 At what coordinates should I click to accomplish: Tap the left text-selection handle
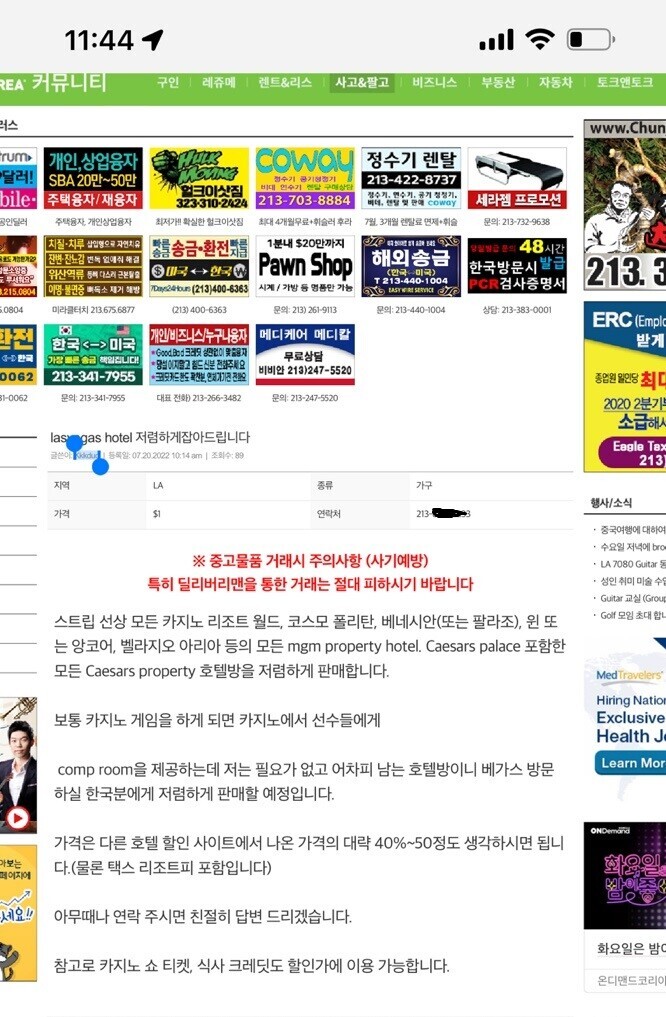[75, 444]
